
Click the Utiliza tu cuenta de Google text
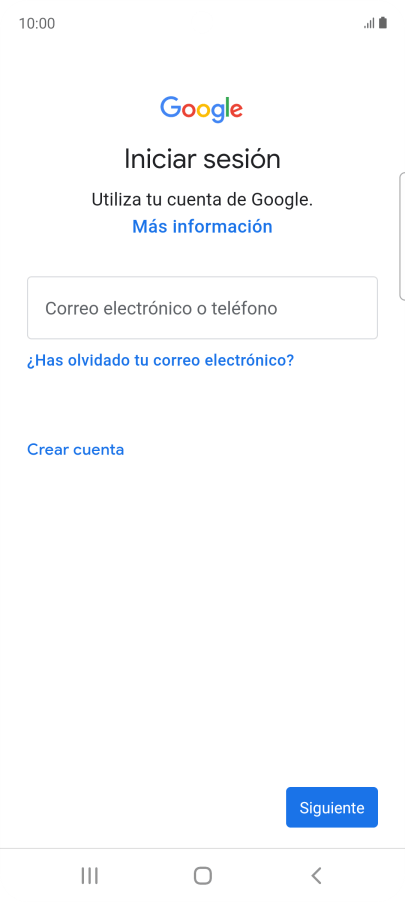202,200
